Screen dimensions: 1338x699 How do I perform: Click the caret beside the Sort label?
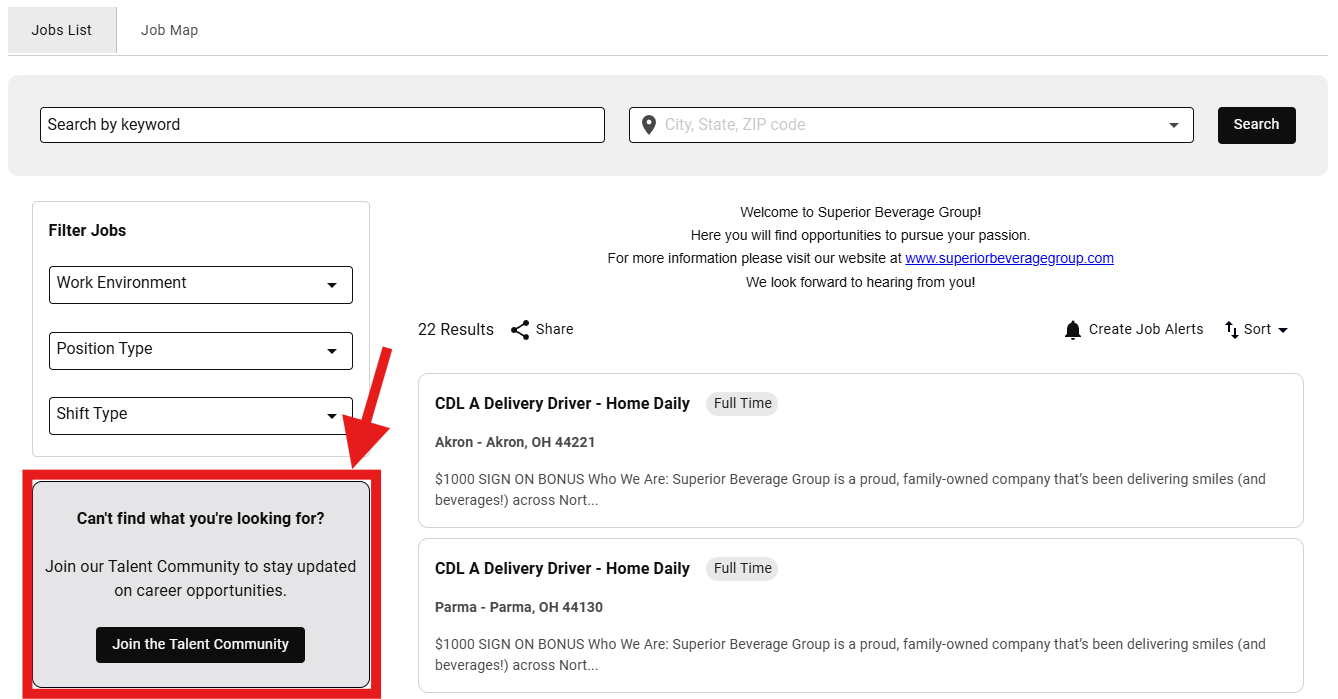[1283, 330]
